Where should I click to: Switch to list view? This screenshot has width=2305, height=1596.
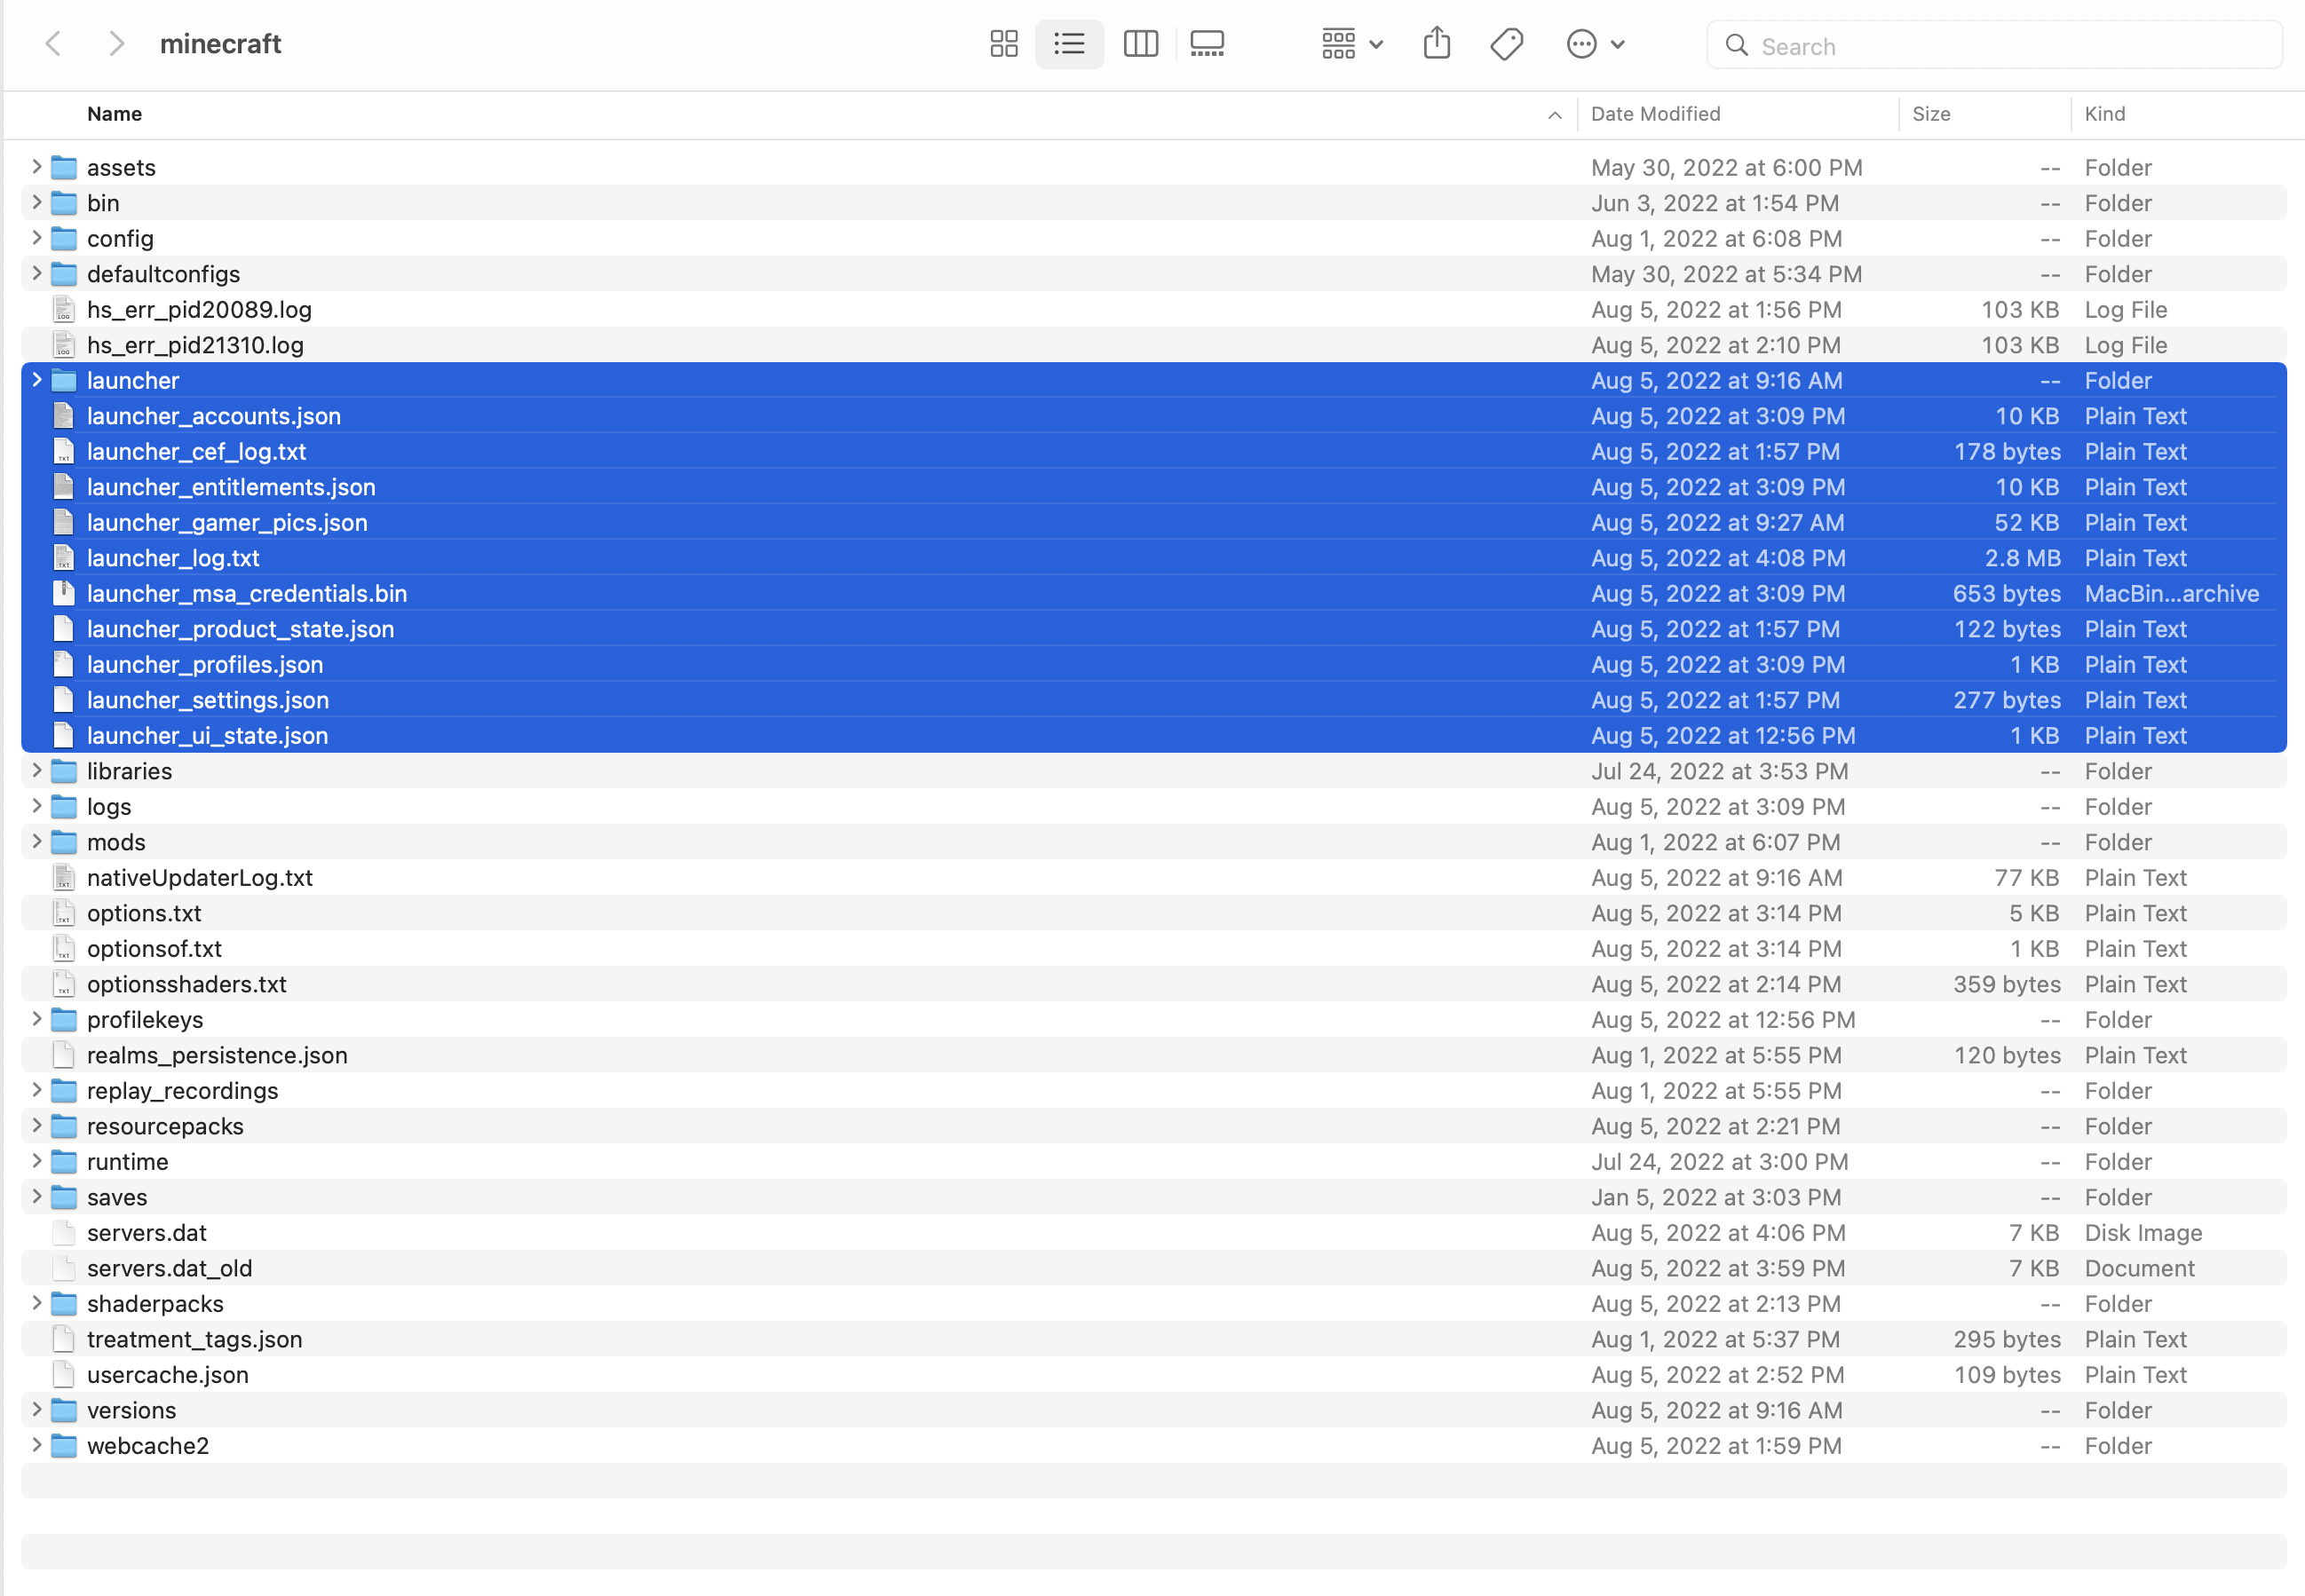coord(1069,44)
